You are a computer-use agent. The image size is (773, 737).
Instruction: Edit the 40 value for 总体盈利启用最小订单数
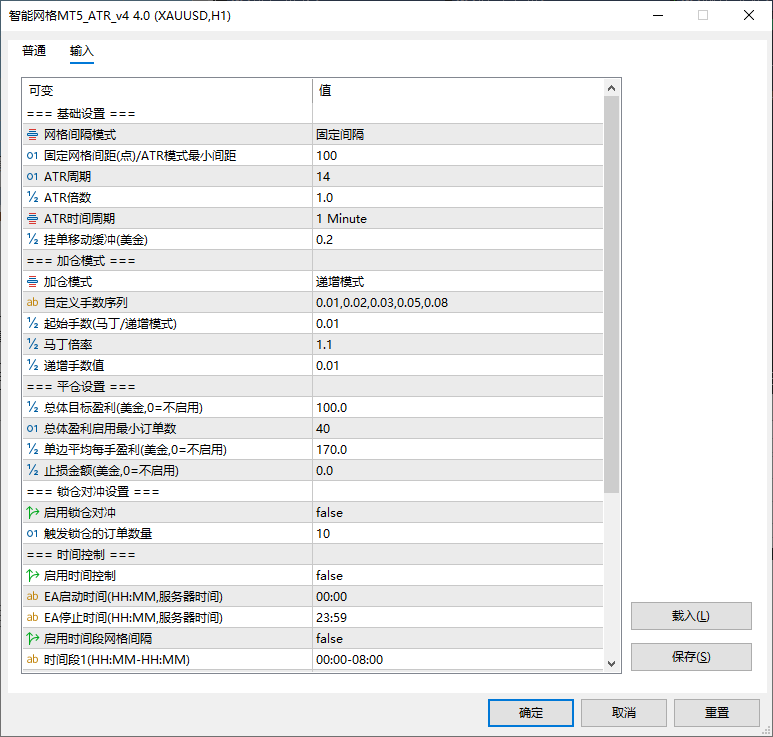click(458, 428)
